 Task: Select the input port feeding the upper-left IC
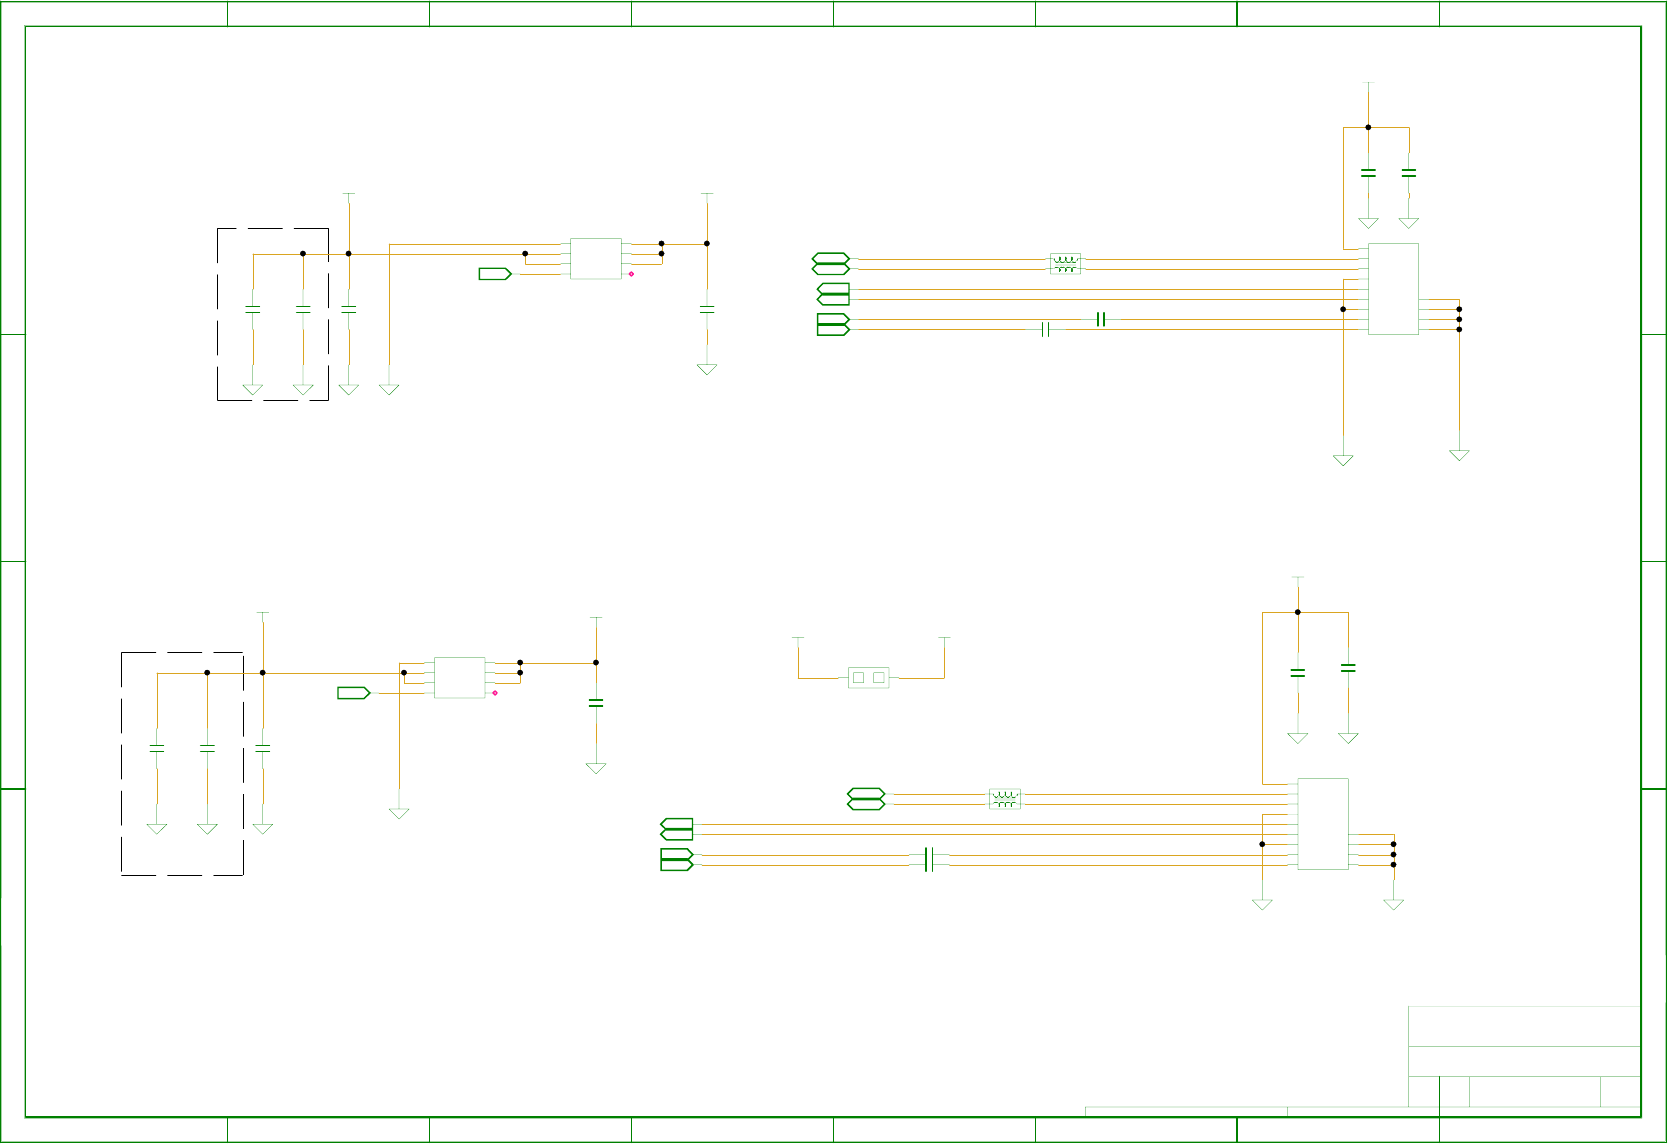495,274
